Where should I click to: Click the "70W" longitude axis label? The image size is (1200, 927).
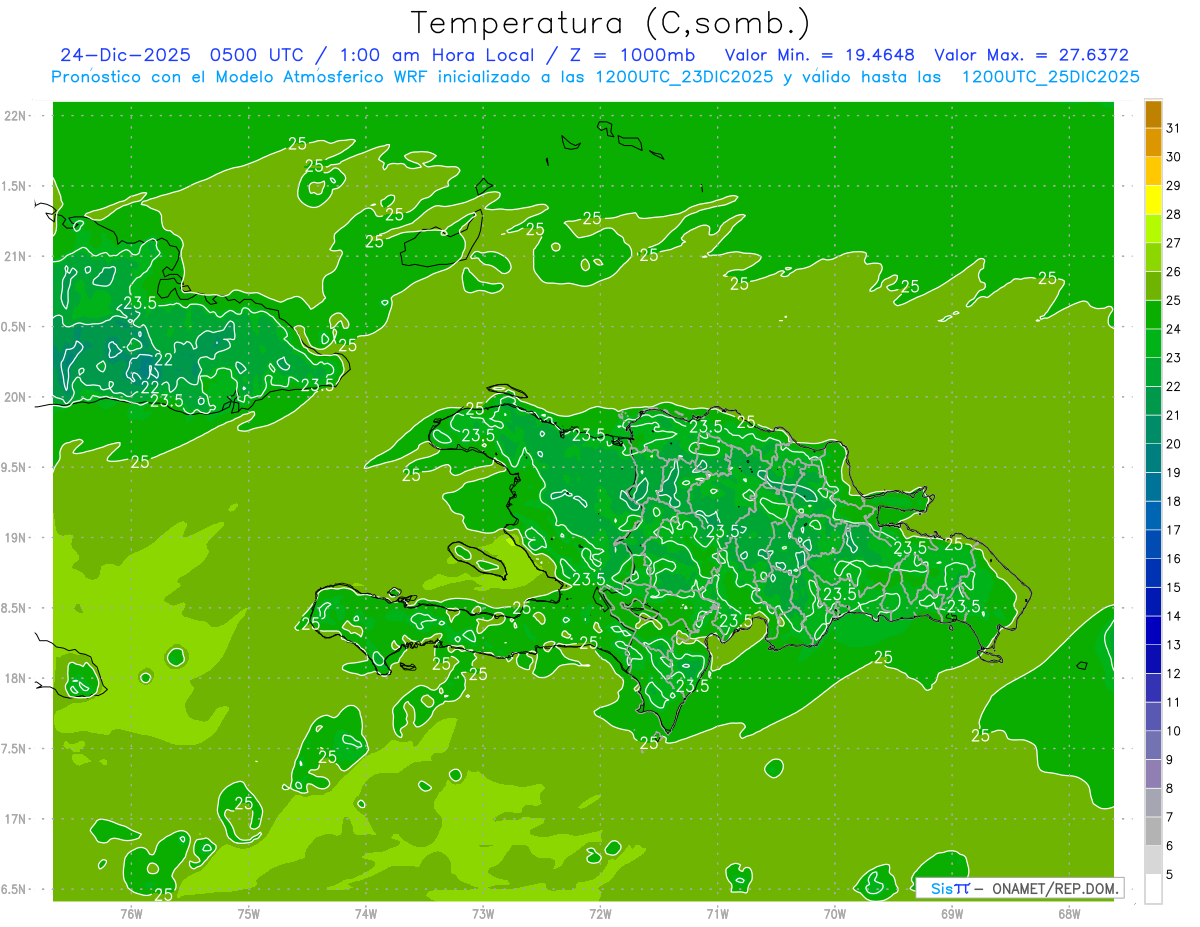pyautogui.click(x=835, y=914)
